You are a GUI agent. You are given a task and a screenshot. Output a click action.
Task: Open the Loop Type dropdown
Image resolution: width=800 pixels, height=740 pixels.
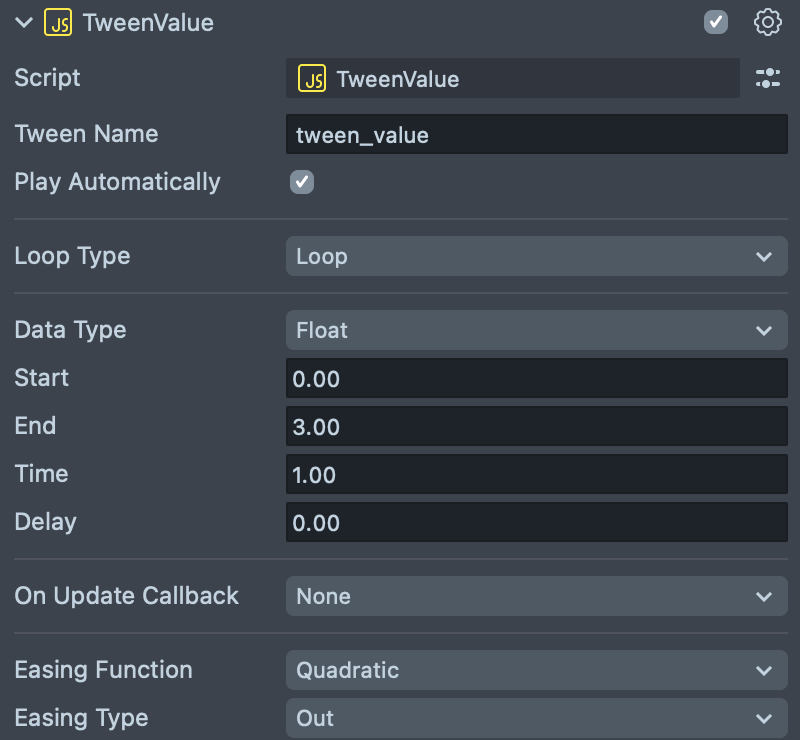click(536, 256)
